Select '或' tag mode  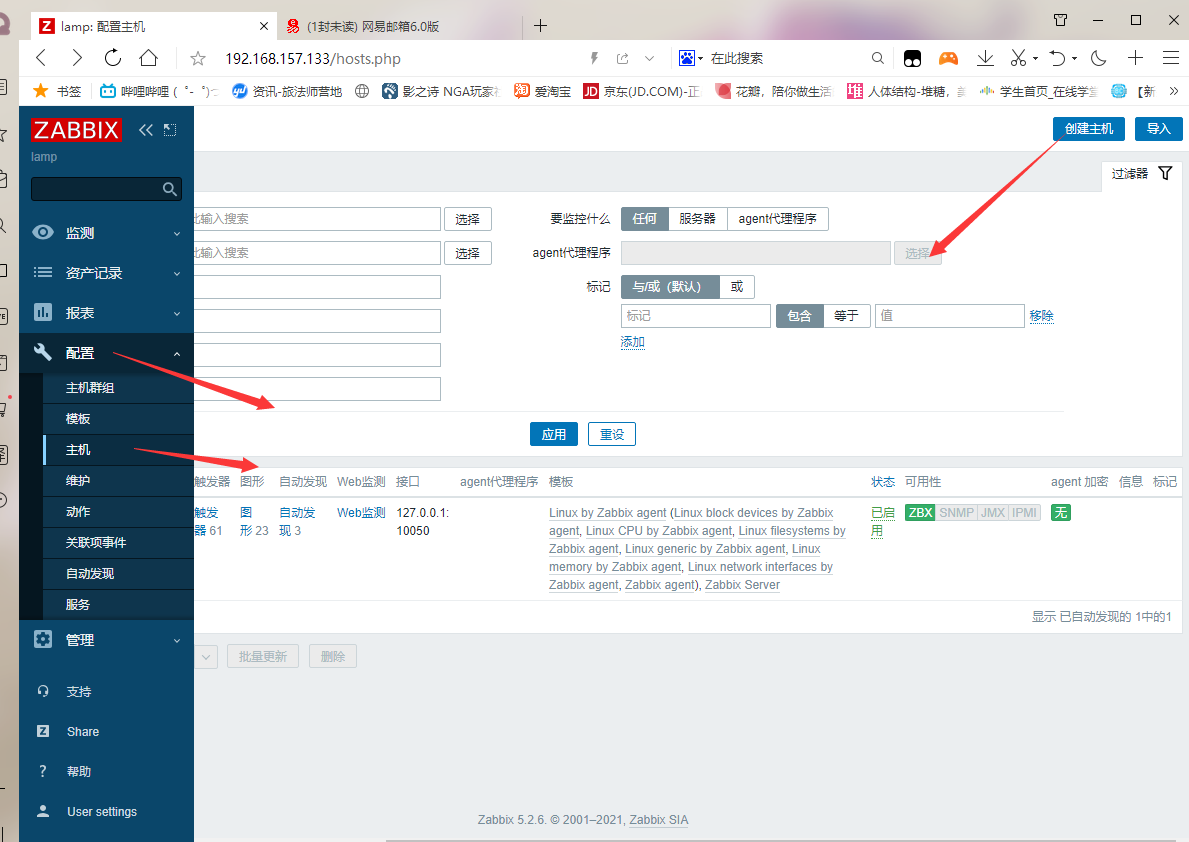click(736, 287)
